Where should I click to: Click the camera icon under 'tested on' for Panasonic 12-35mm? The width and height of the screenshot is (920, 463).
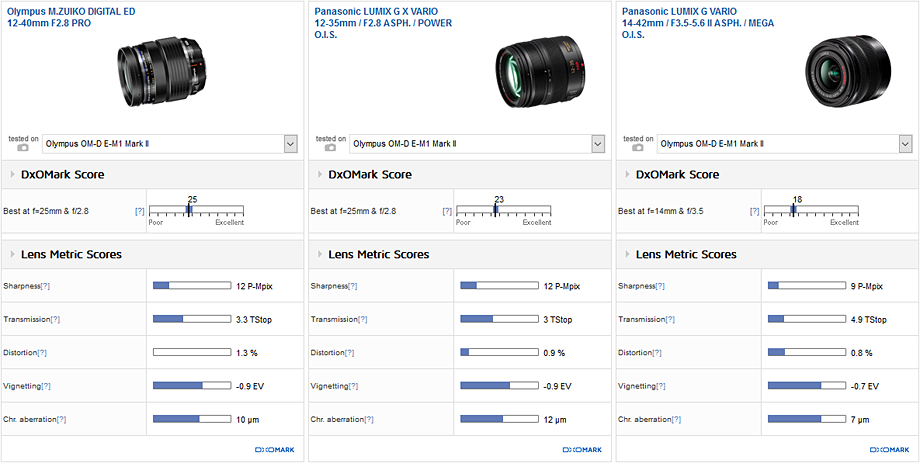pyautogui.click(x=330, y=148)
